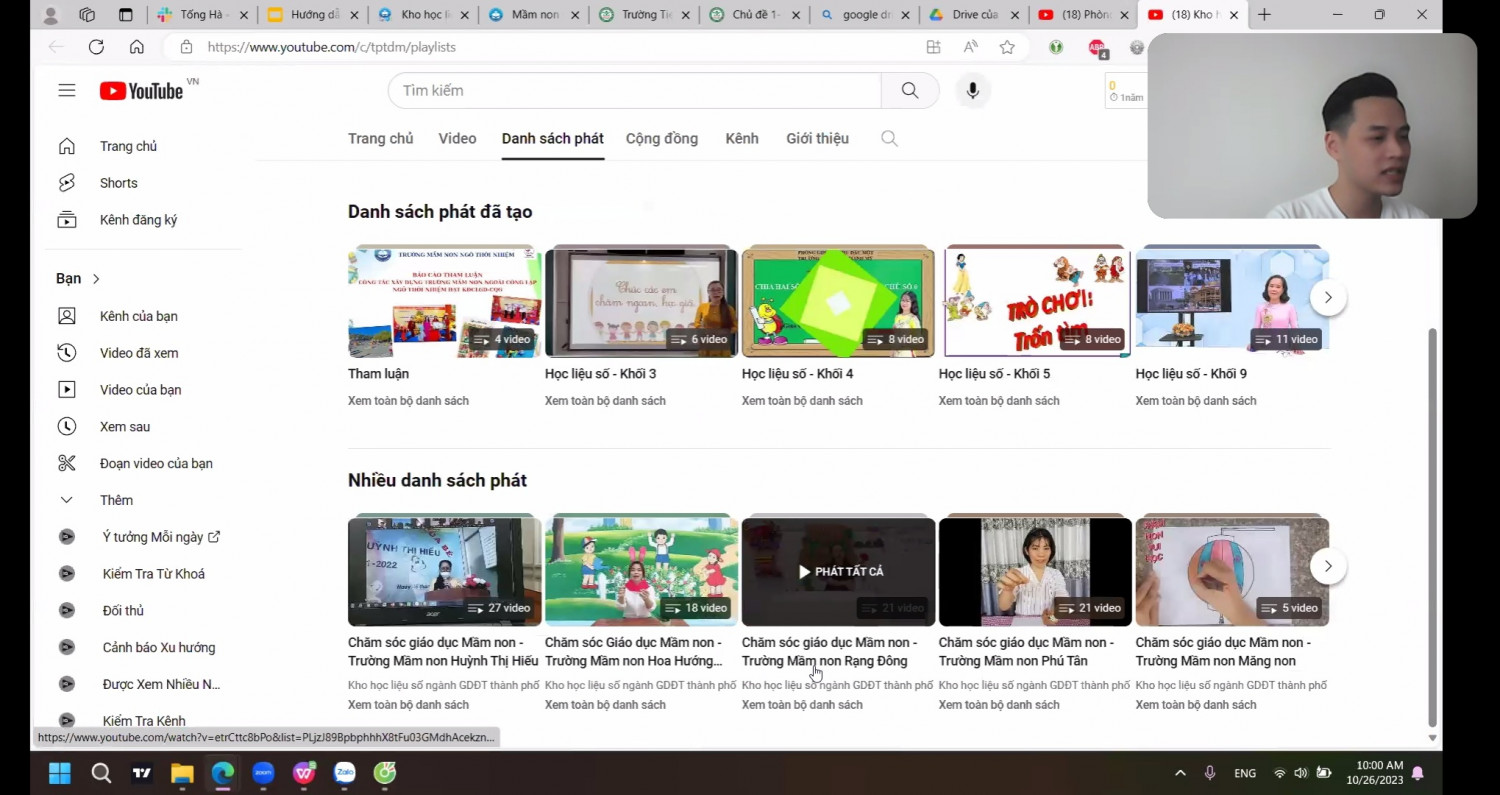Click the search magnifier button

[909, 90]
